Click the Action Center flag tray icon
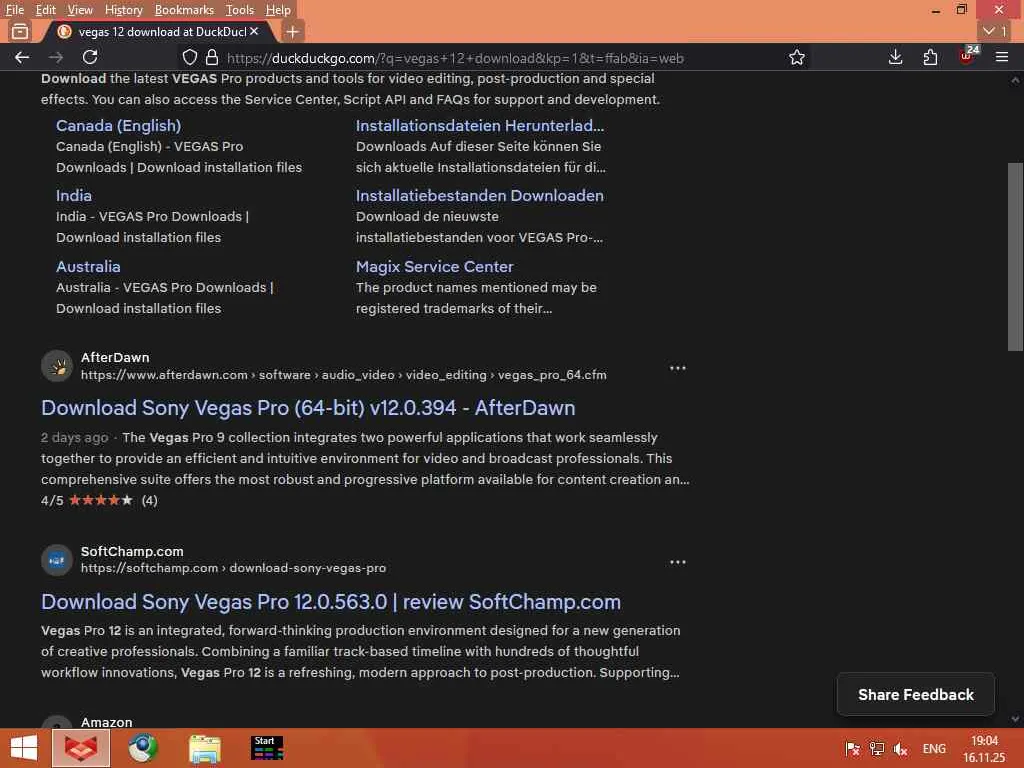This screenshot has width=1024, height=768. [852, 749]
